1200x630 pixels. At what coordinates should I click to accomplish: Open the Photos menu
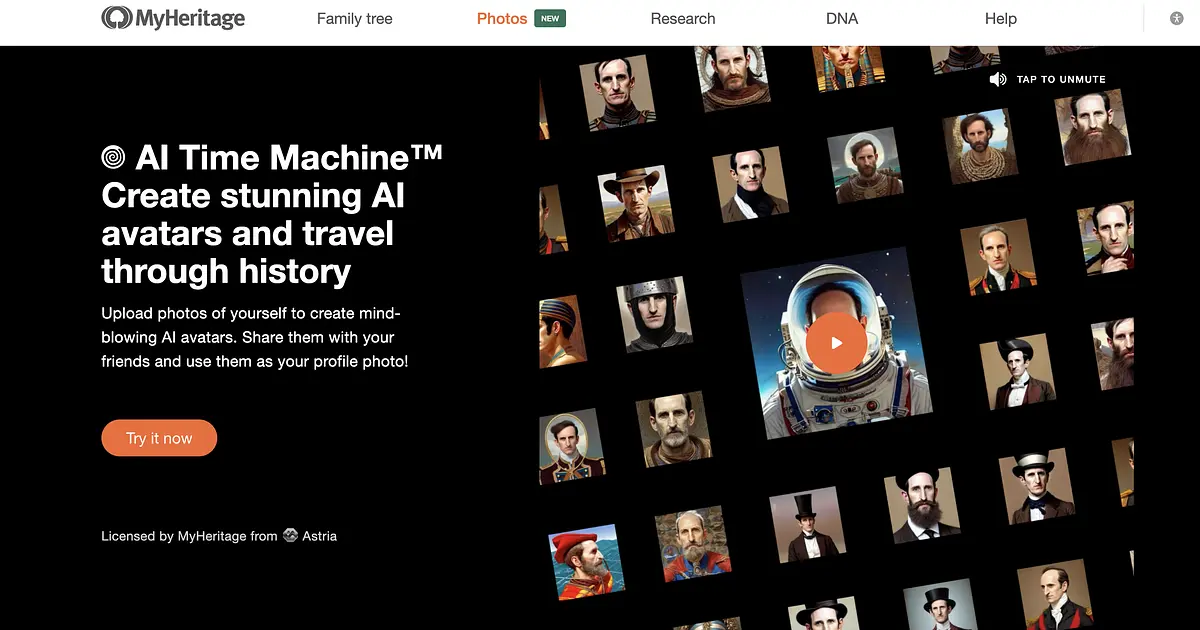coord(502,18)
